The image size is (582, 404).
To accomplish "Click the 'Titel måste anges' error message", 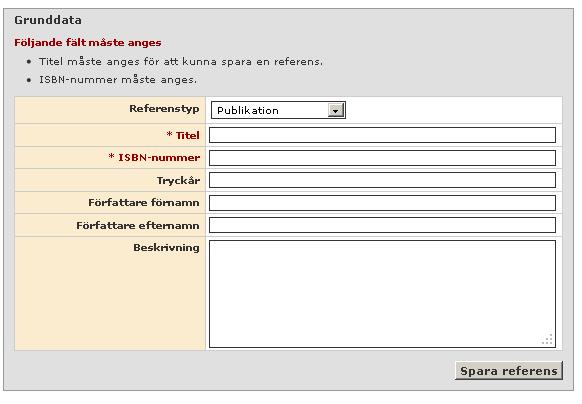I will (181, 62).
